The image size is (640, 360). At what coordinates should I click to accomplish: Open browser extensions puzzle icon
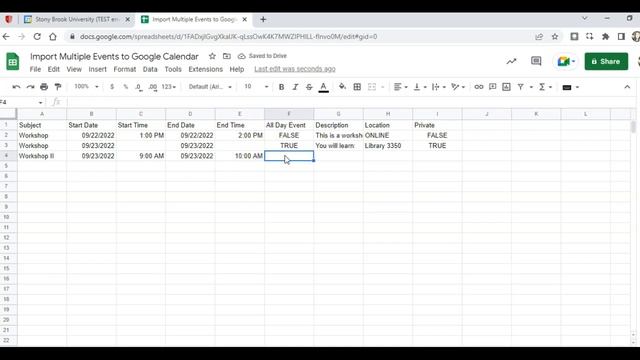point(605,37)
